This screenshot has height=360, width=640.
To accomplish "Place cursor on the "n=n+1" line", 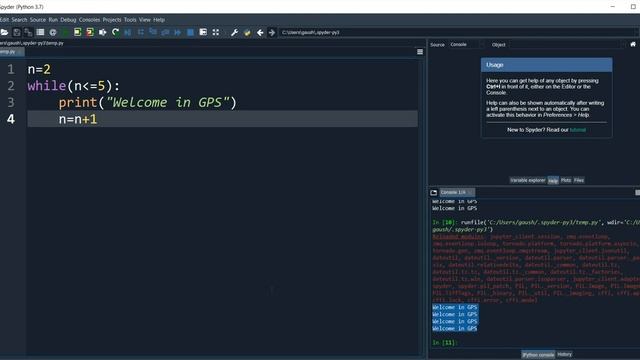I will tap(78, 119).
